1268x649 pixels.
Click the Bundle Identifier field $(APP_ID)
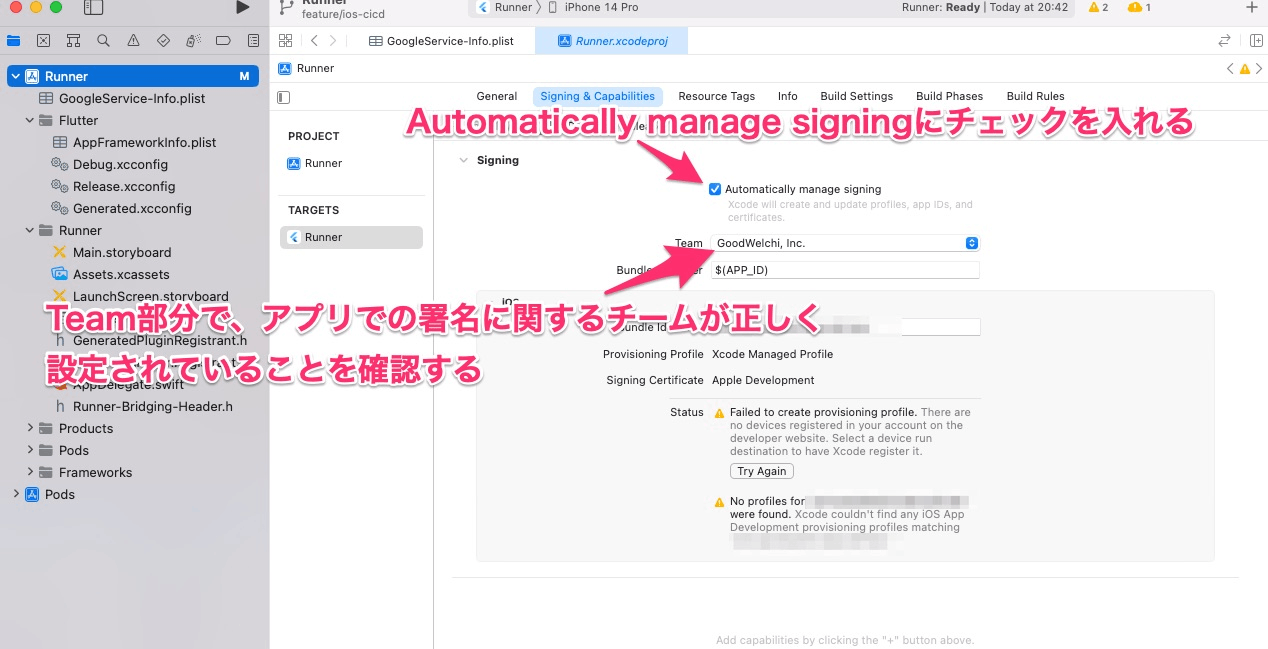coord(846,270)
